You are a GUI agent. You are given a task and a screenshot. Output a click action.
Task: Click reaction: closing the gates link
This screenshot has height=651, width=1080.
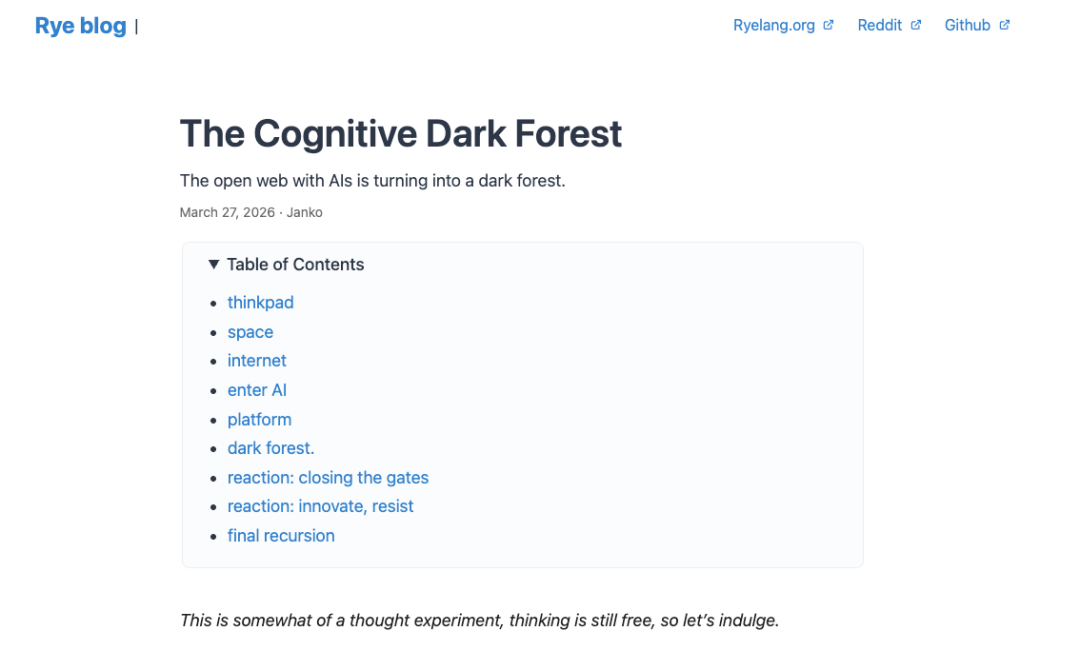[328, 477]
